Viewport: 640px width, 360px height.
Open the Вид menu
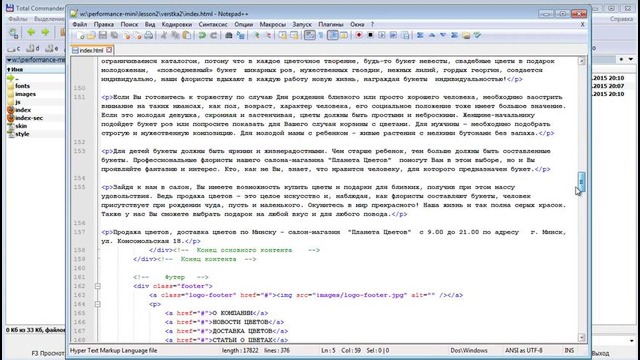[x=150, y=24]
